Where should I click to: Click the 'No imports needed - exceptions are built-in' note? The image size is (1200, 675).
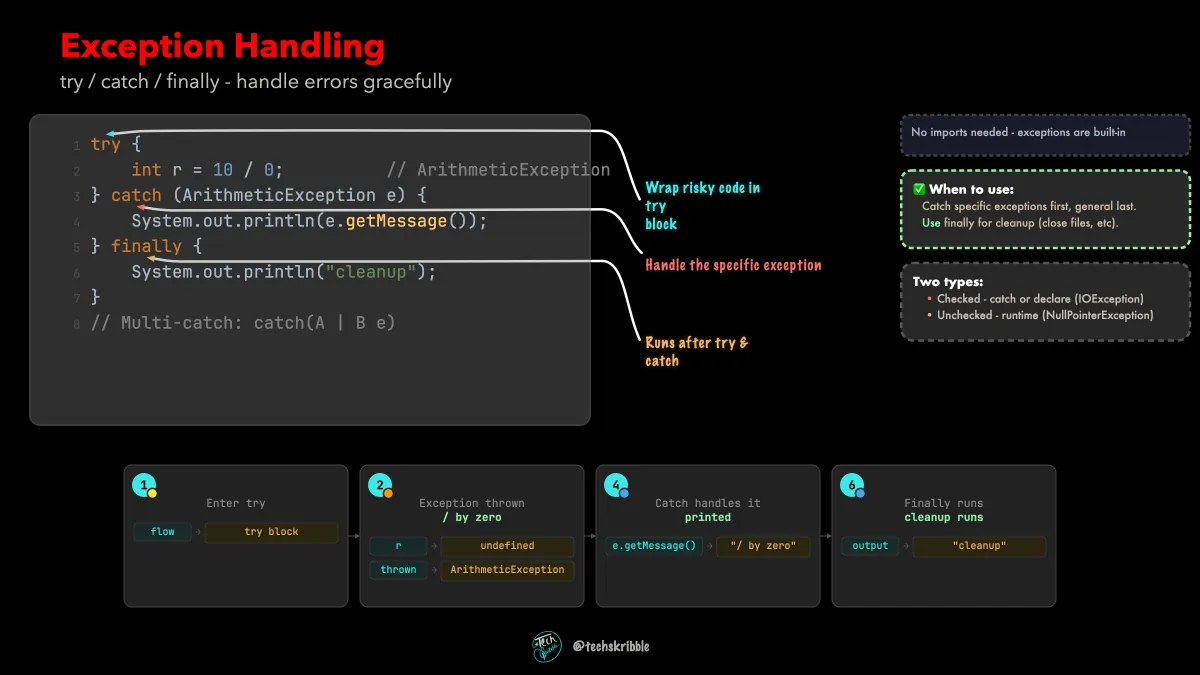click(1018, 132)
